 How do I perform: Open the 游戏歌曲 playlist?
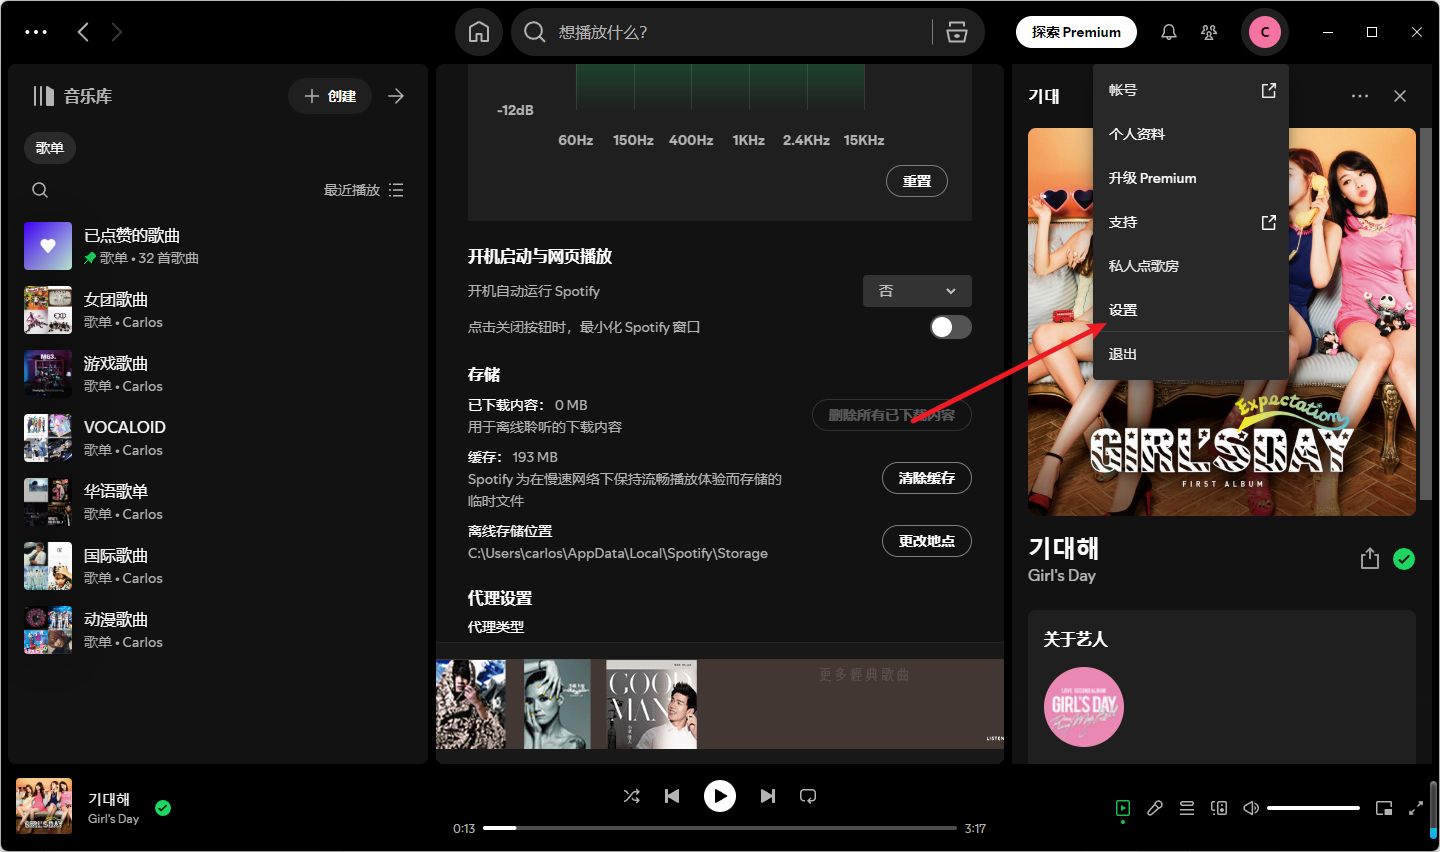click(x=218, y=374)
